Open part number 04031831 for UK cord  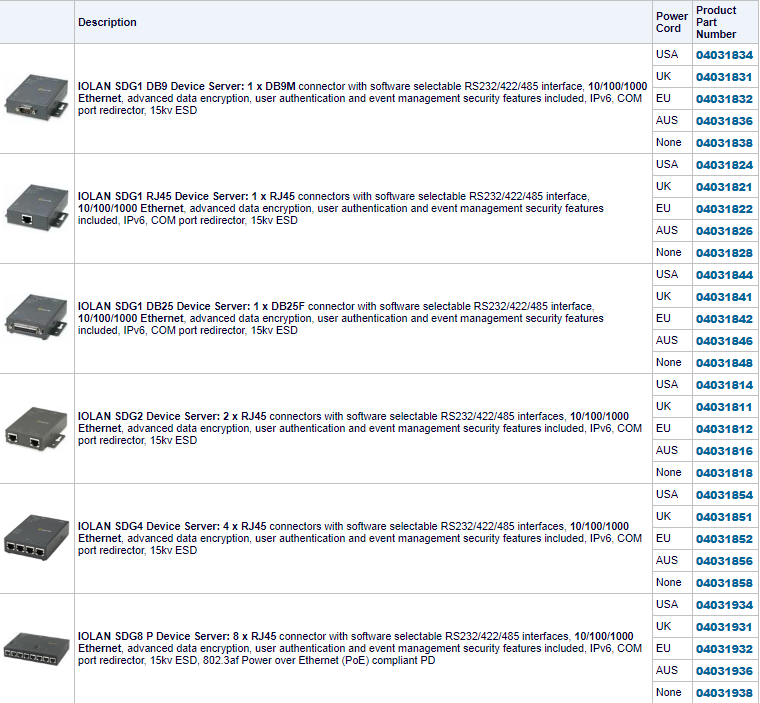[724, 77]
